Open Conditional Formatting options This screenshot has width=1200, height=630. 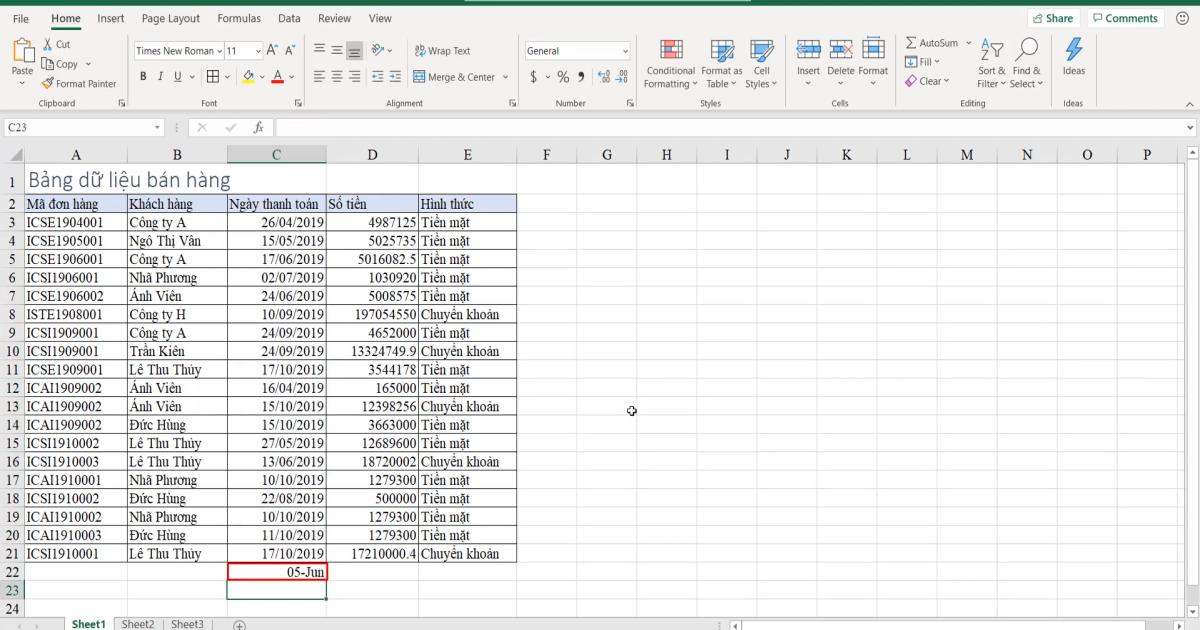click(669, 64)
